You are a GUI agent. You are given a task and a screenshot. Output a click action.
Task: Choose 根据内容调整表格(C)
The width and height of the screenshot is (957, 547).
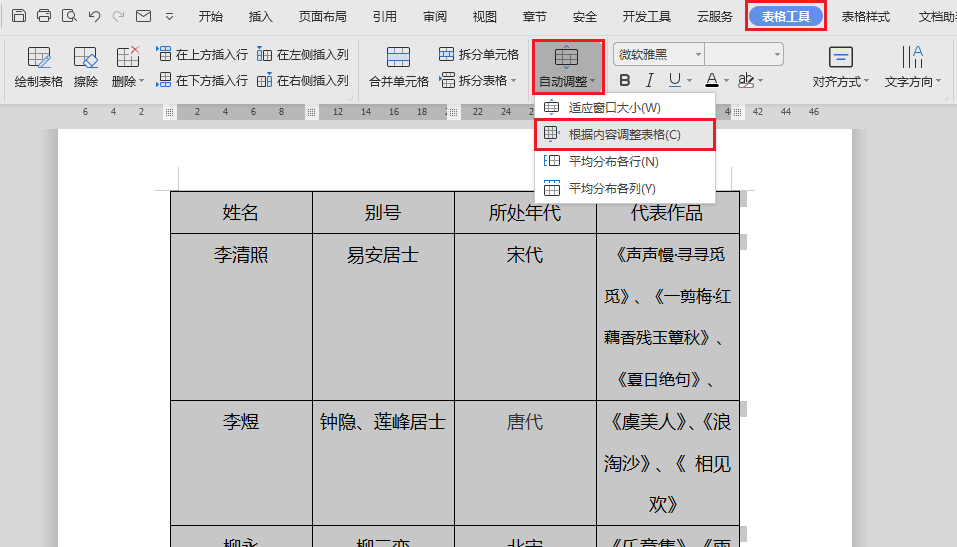[624, 134]
